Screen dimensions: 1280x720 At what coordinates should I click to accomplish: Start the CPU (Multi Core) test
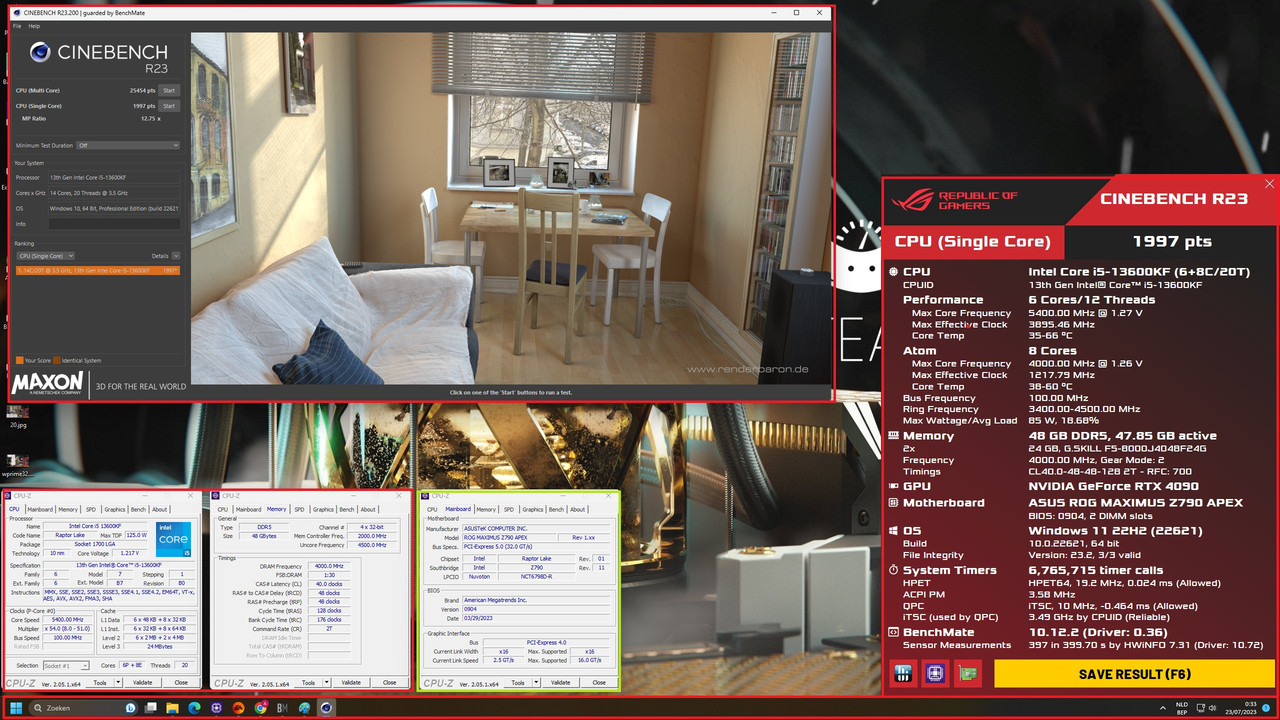169,90
